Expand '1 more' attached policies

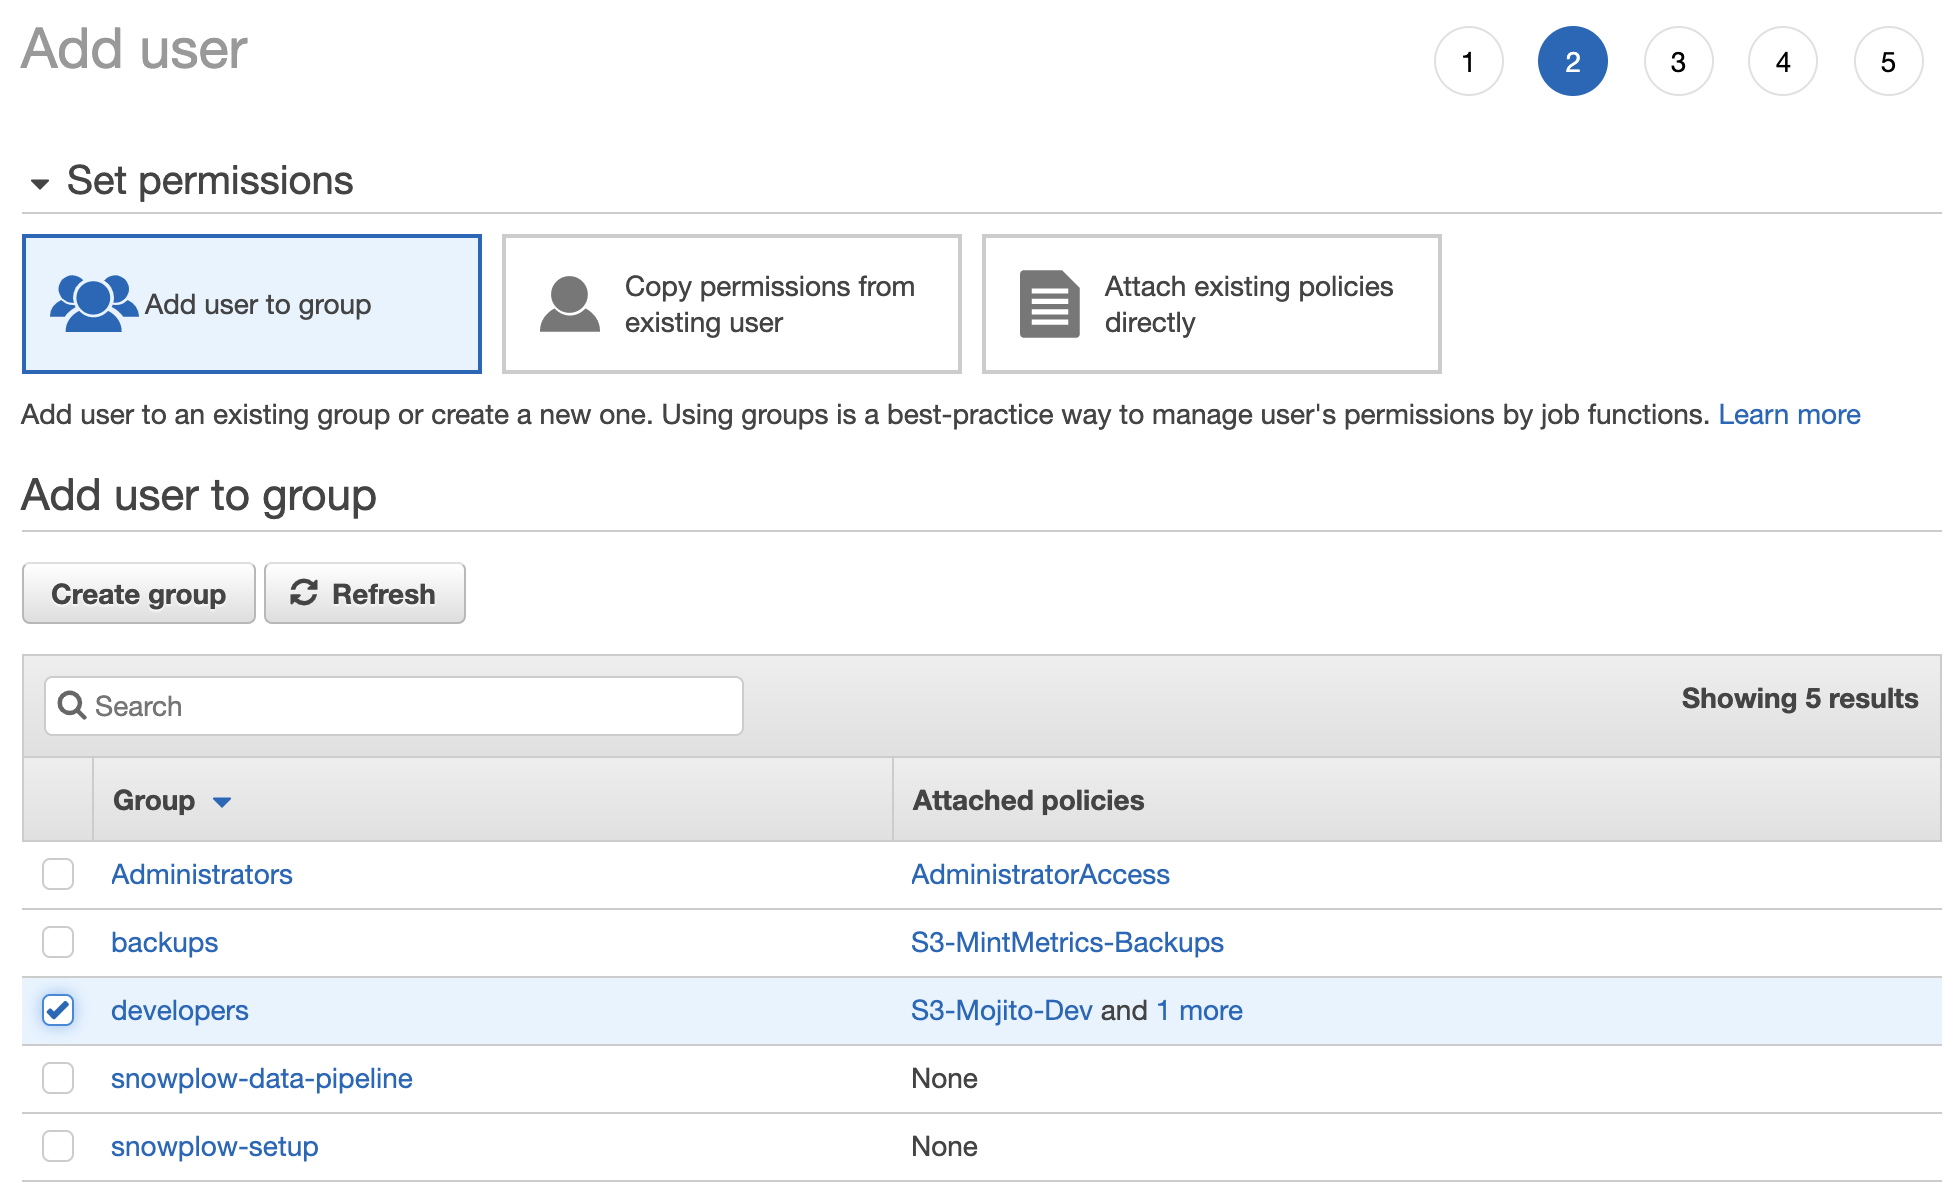1199,1010
